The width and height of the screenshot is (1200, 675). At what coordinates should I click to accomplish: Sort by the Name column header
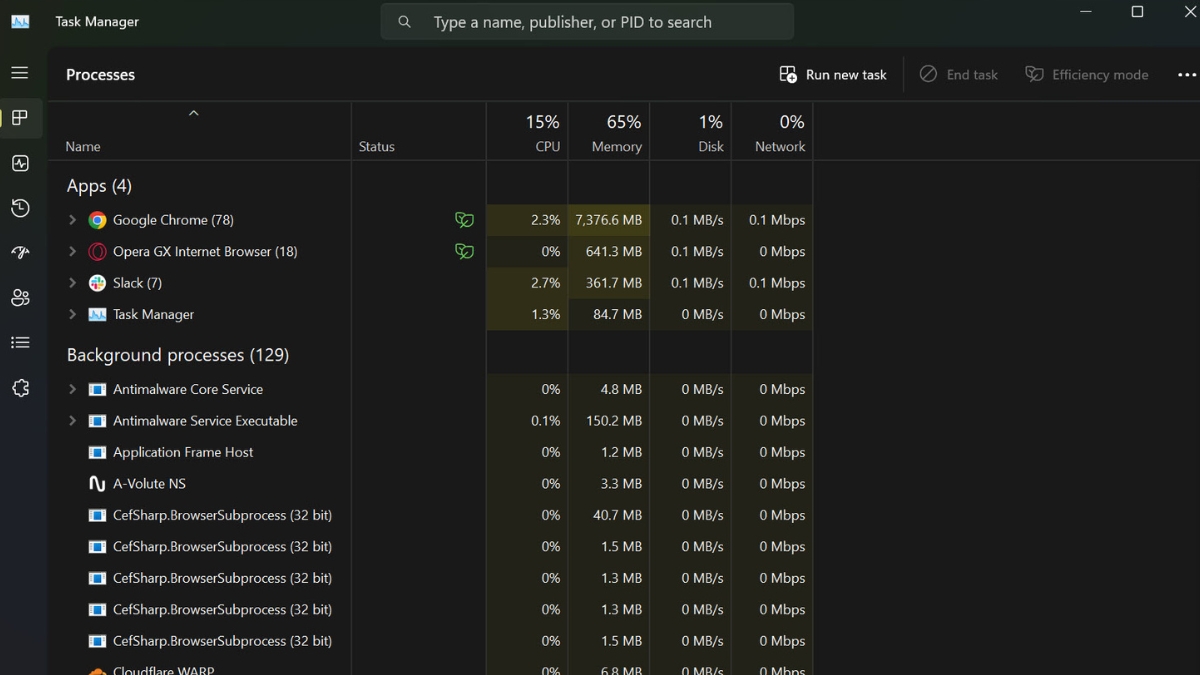pos(83,146)
